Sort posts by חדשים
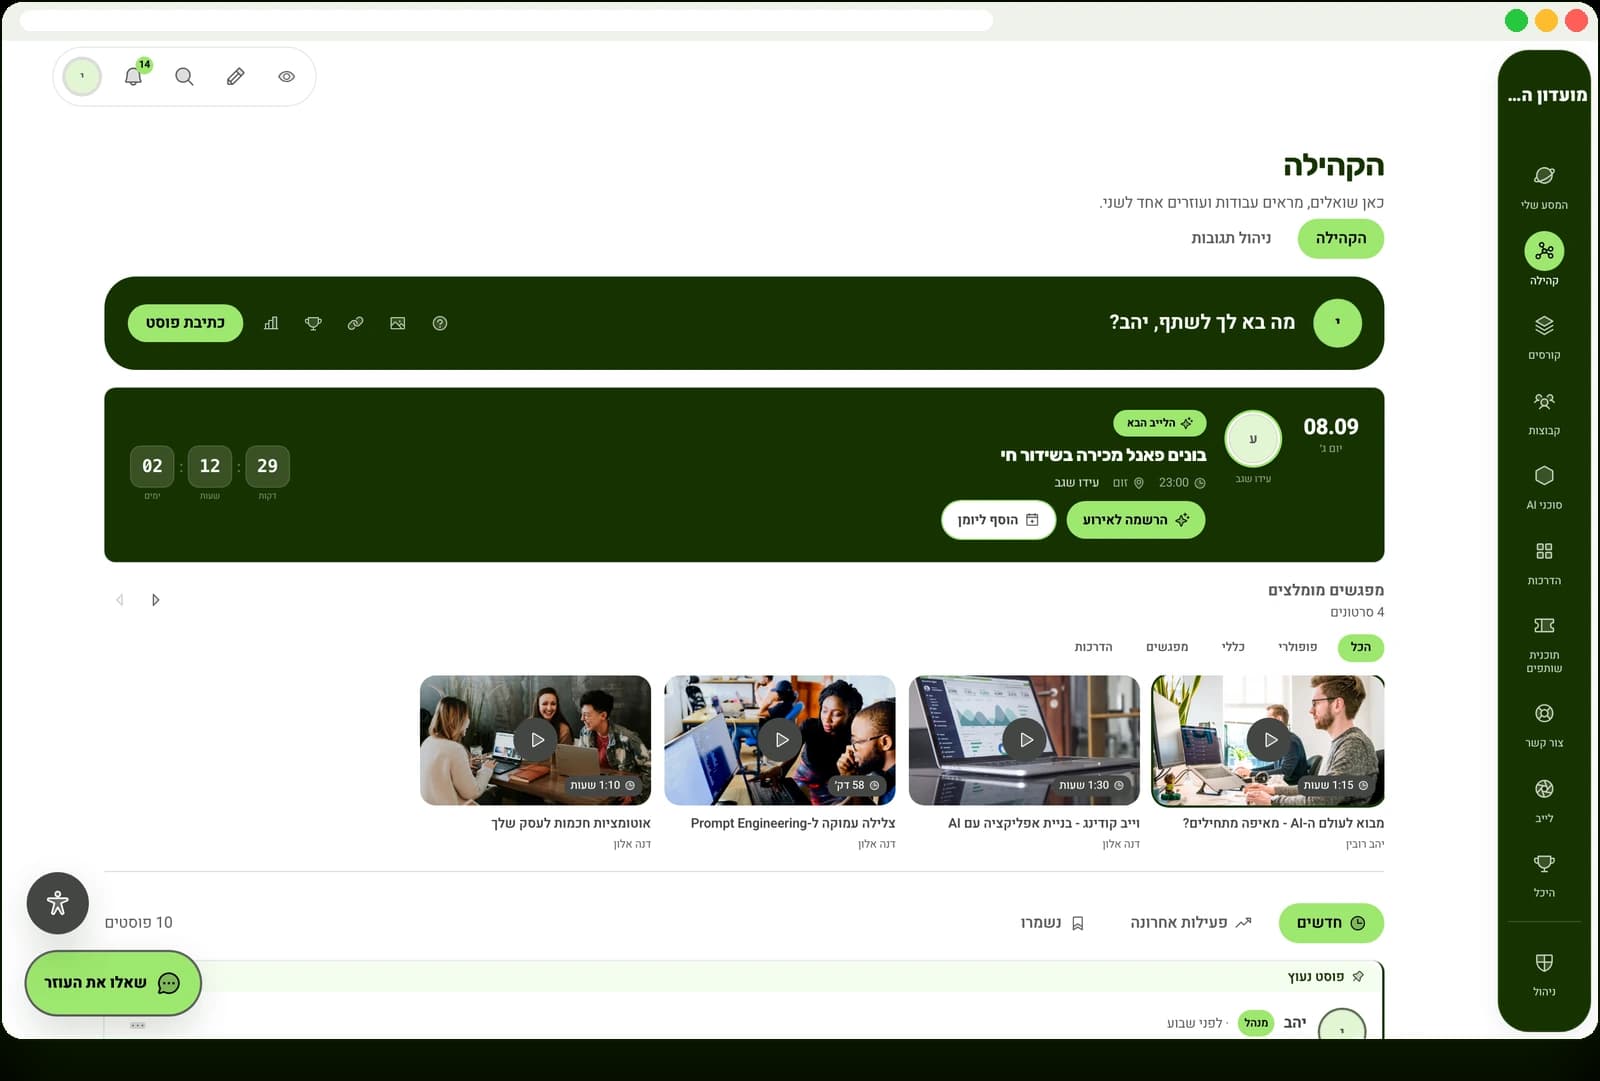 coord(1331,923)
